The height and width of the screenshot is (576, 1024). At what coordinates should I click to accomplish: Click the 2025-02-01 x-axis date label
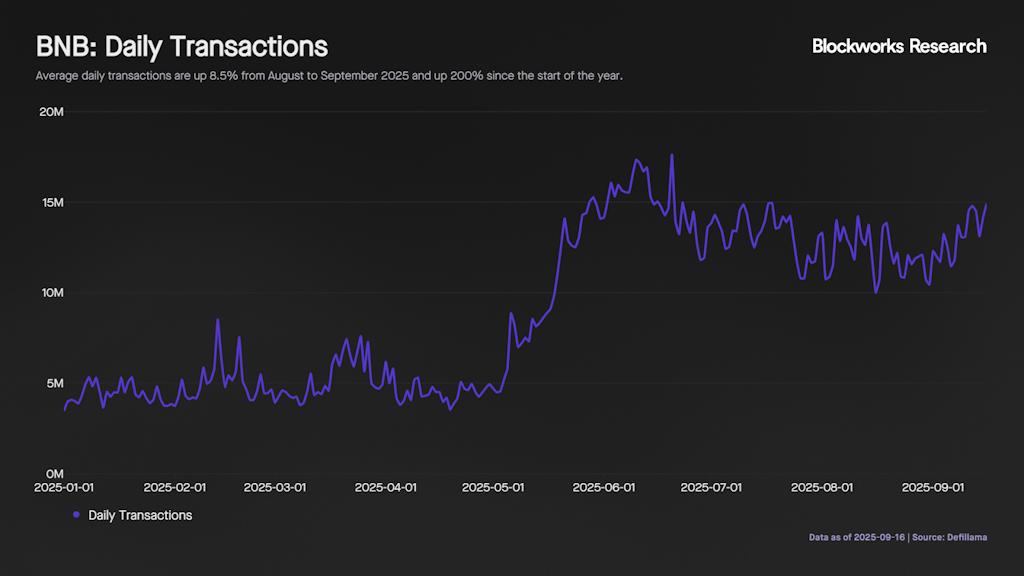(174, 488)
